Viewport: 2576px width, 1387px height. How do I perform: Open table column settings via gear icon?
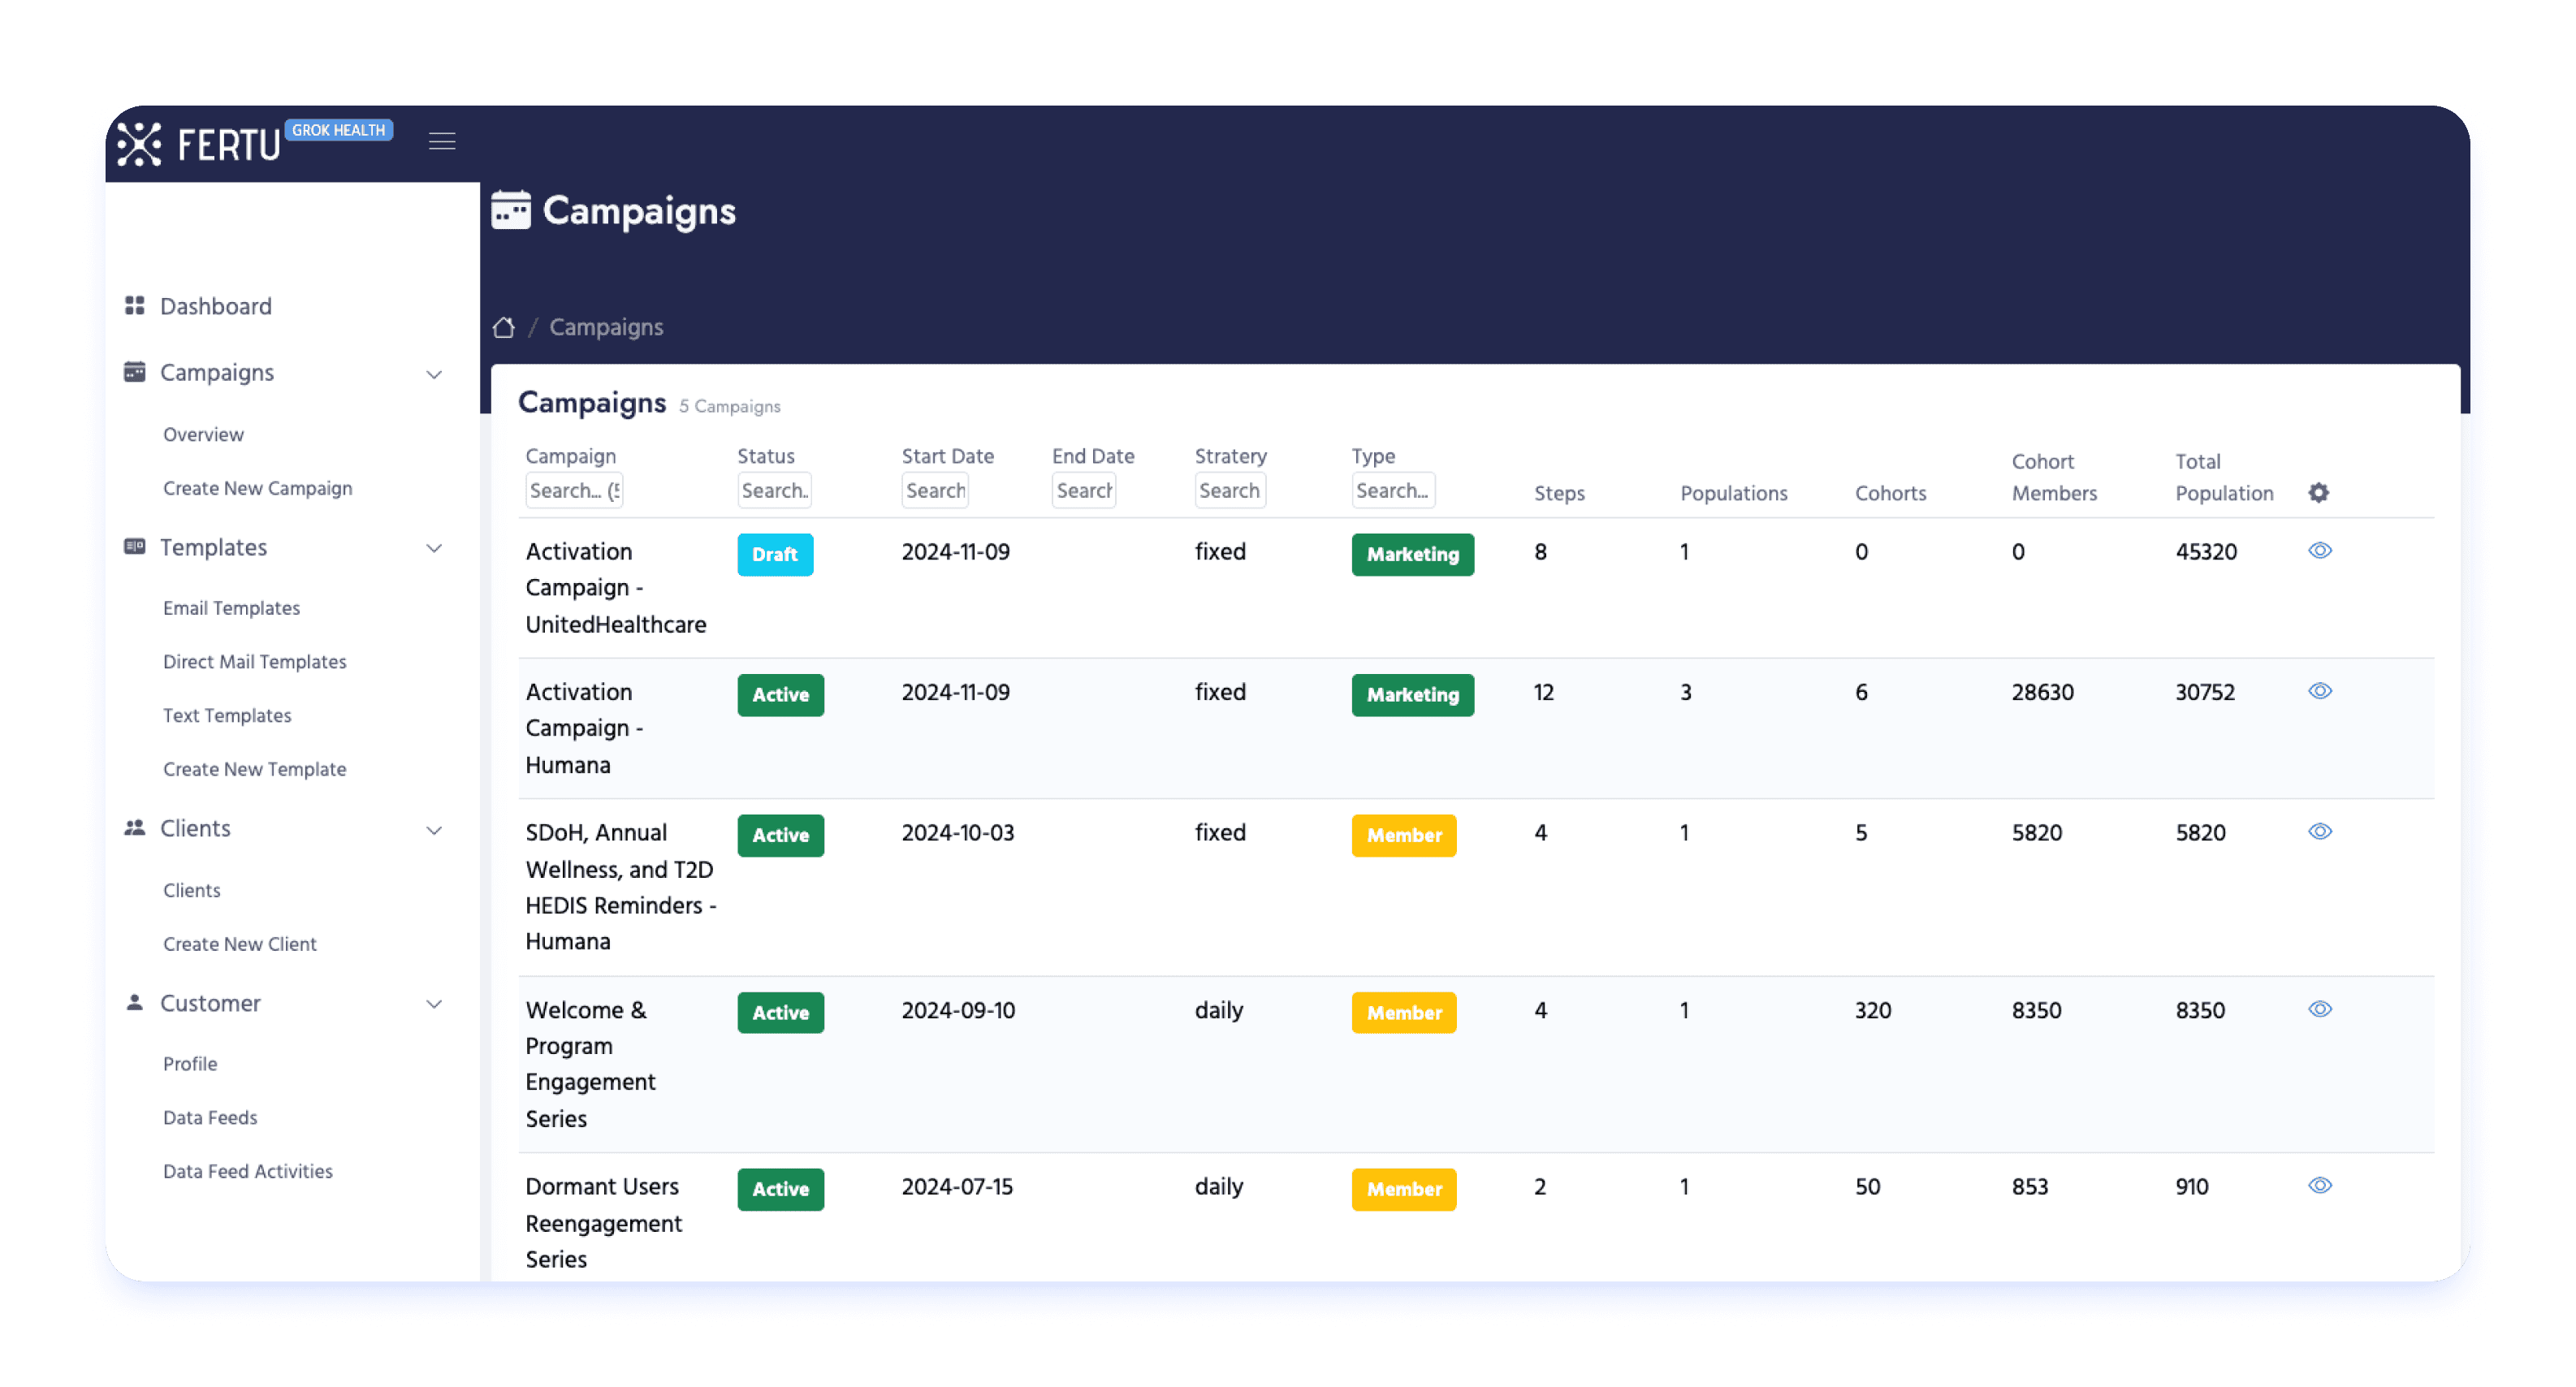point(2319,492)
